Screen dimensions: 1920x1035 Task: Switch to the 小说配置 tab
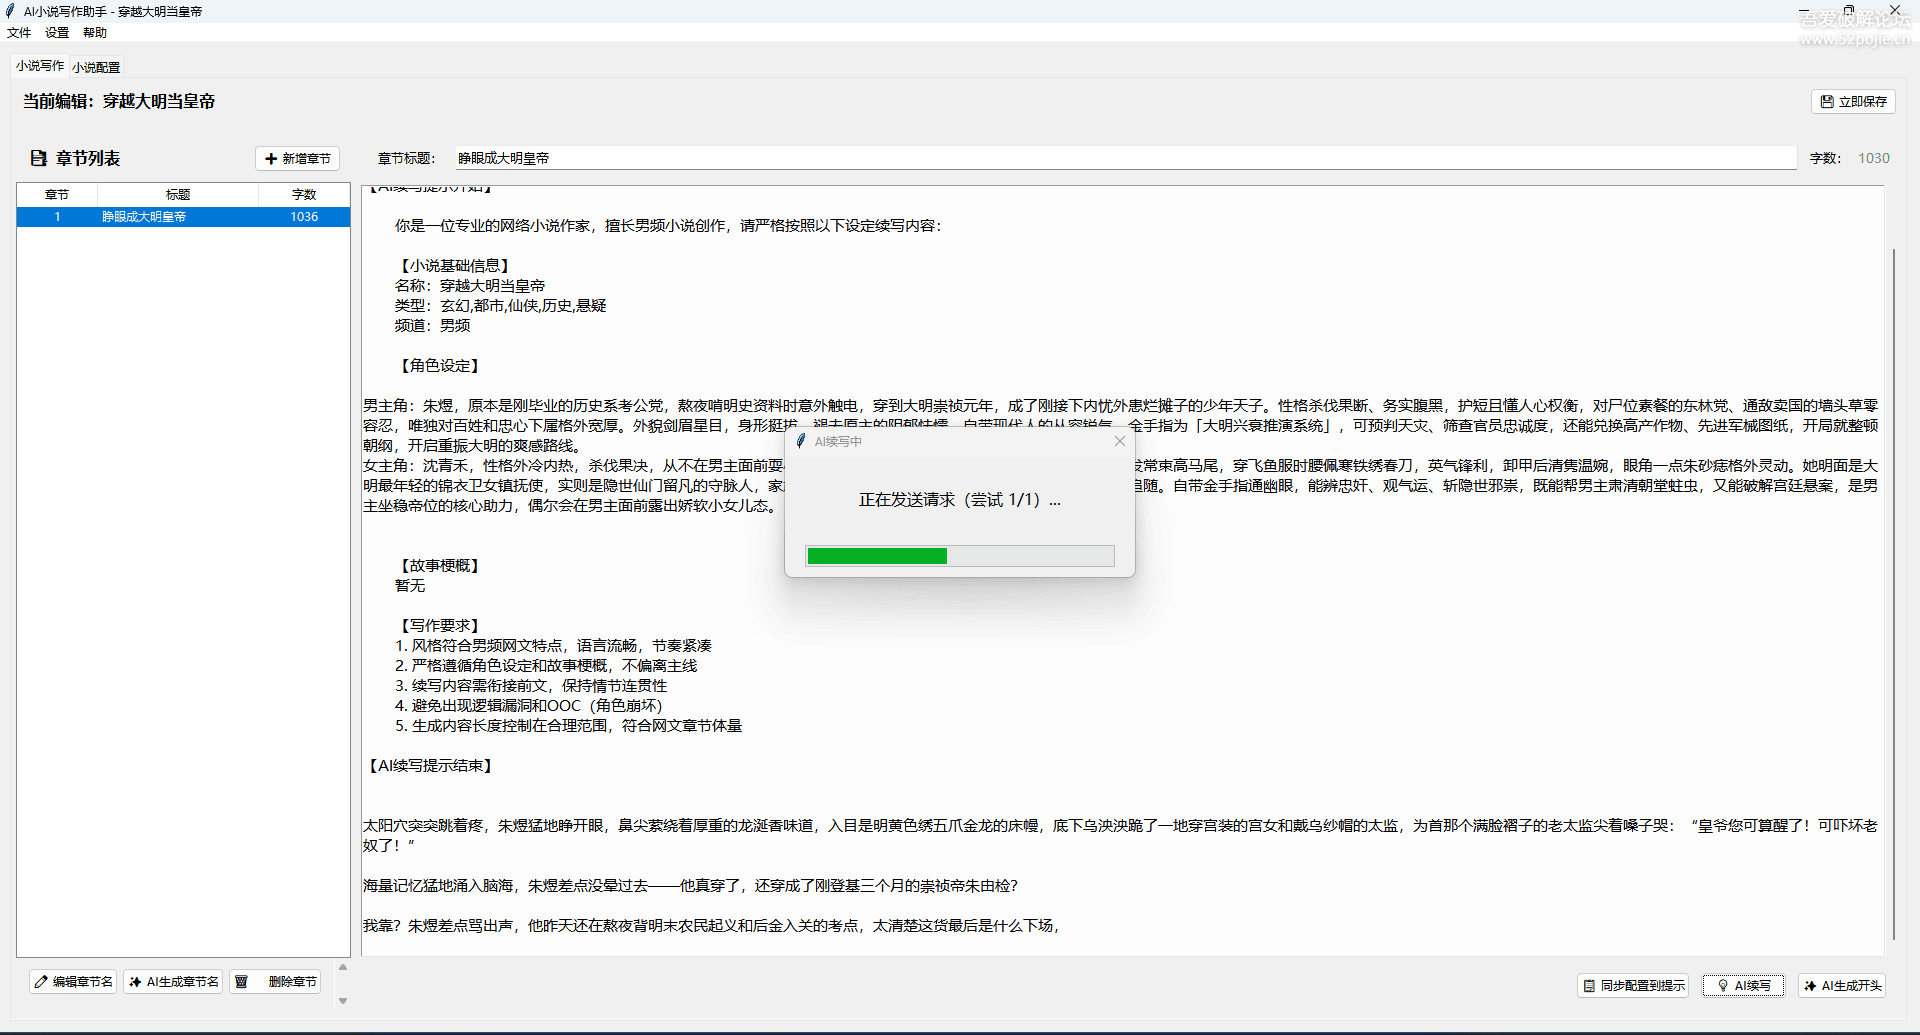pos(96,67)
